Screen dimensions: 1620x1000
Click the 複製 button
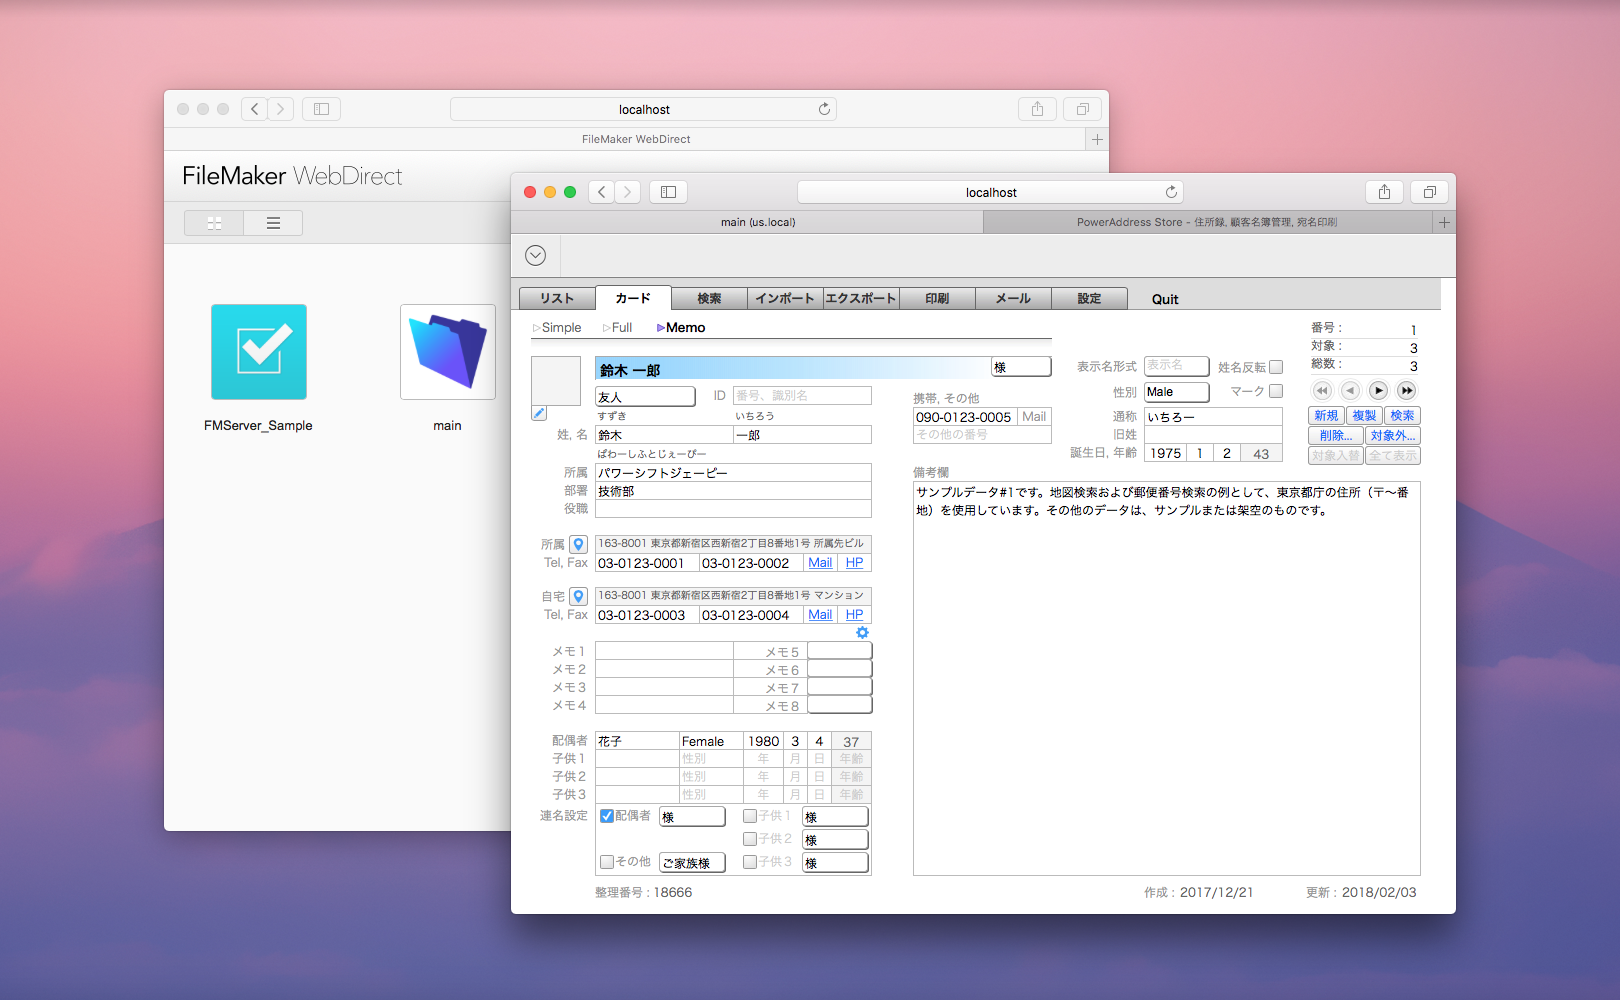(1364, 416)
